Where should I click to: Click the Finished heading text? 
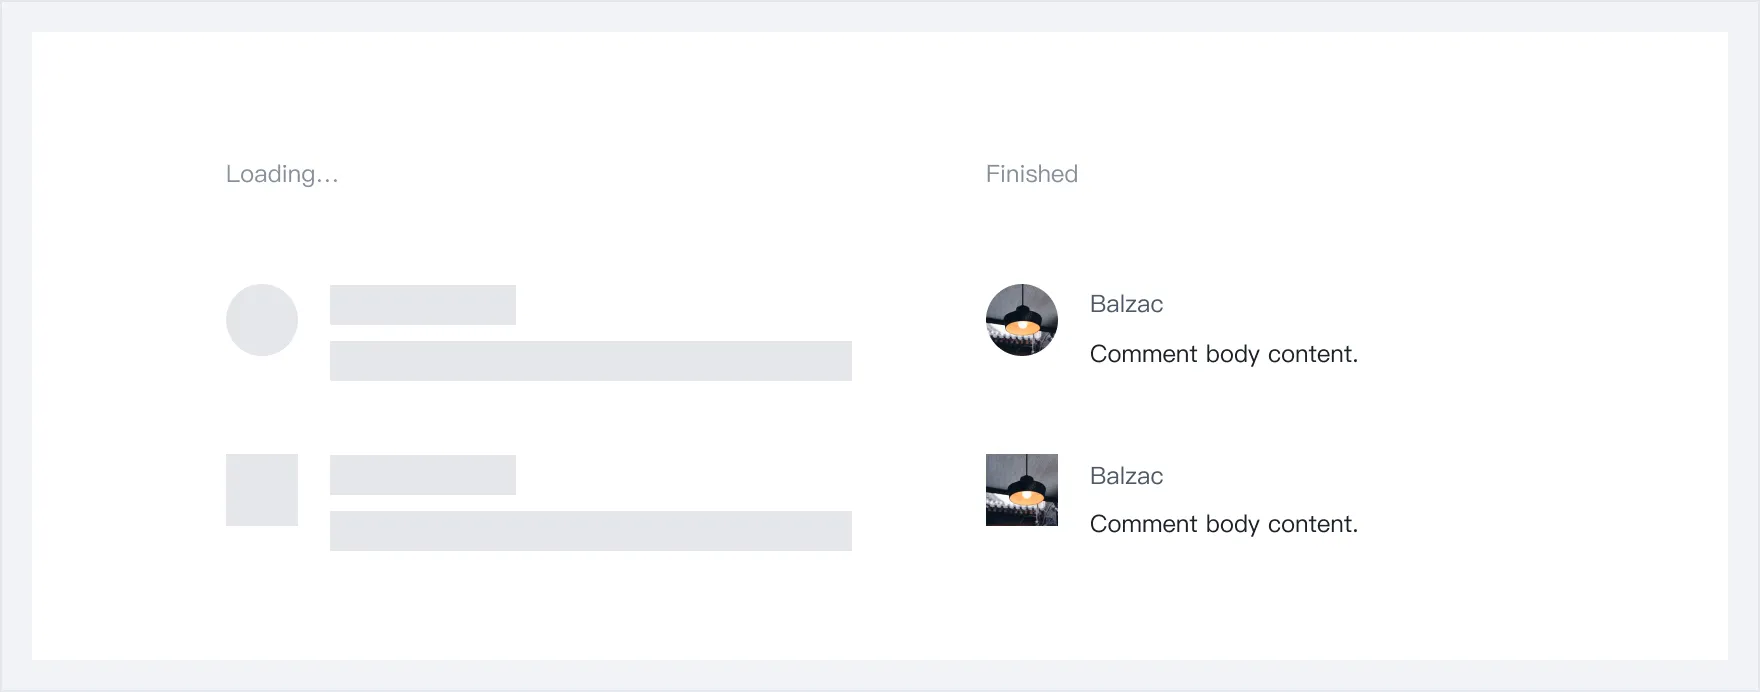[x=1031, y=174]
